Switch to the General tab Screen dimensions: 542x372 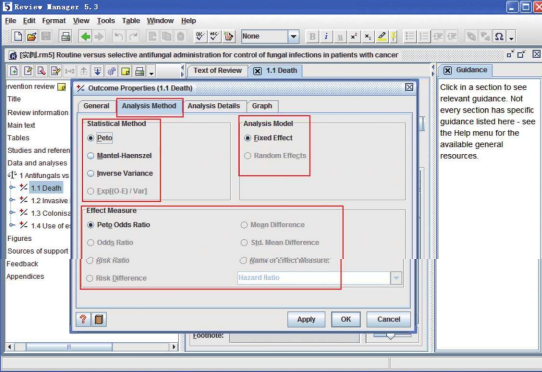96,106
